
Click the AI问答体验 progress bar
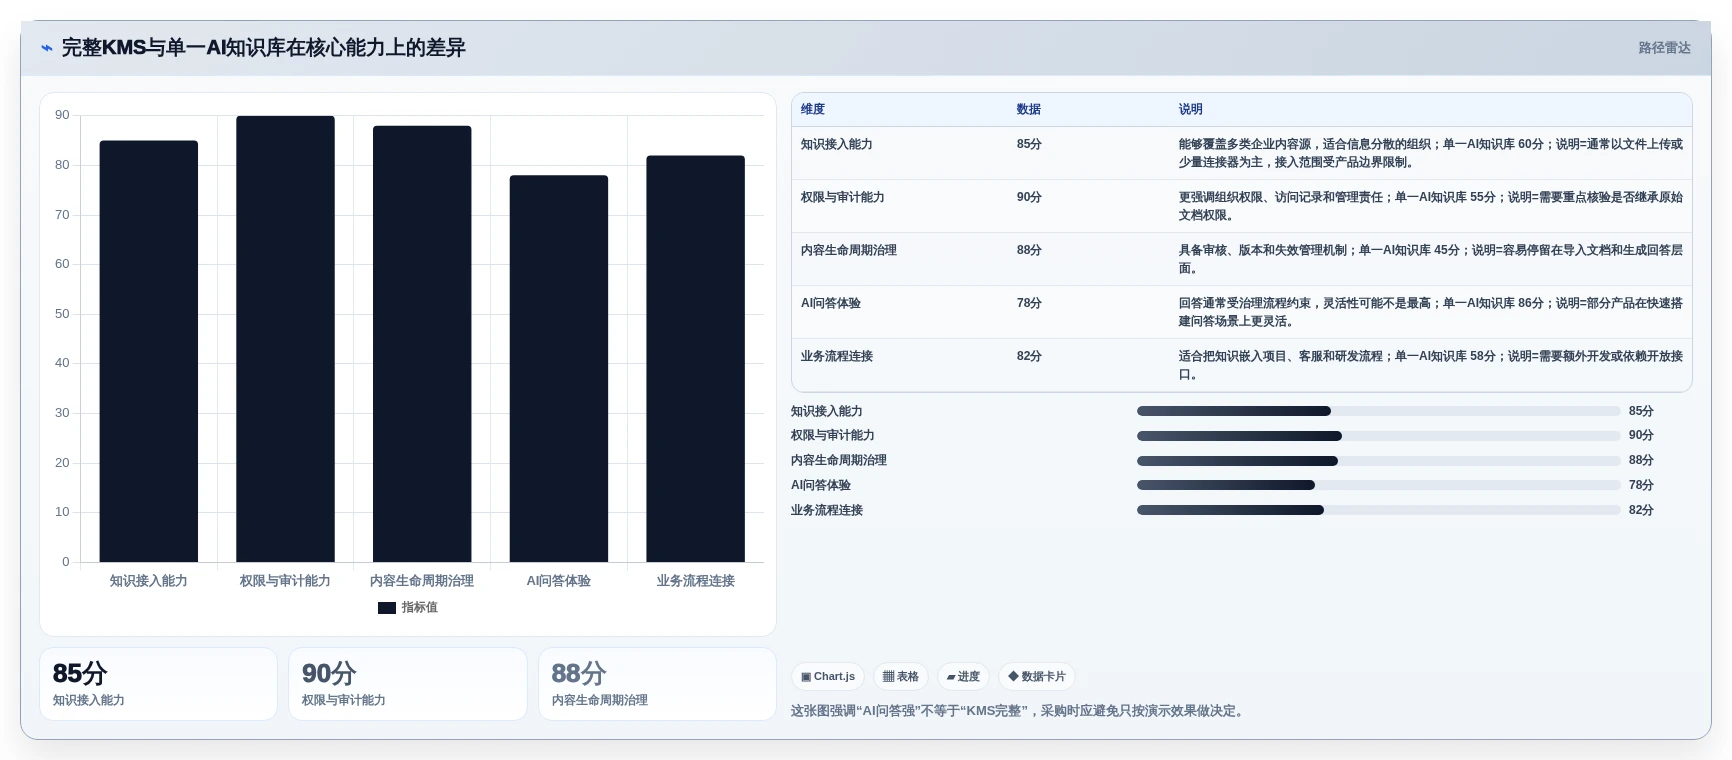pos(1378,485)
